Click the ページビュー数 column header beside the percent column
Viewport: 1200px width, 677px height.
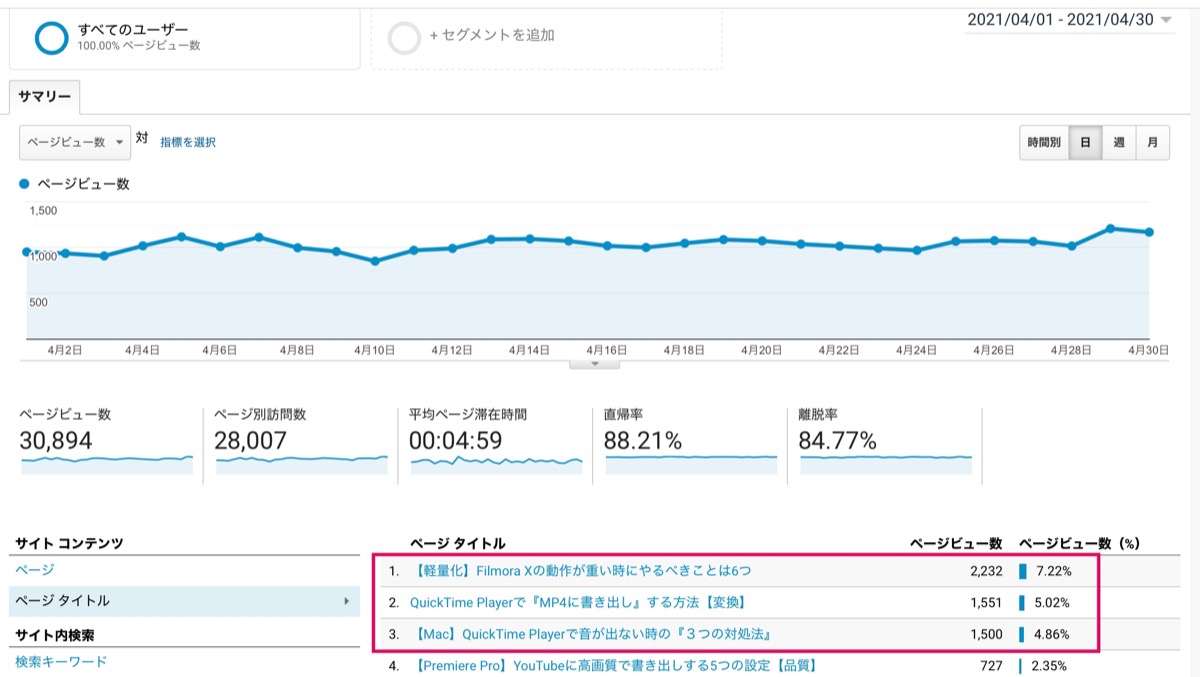click(x=956, y=543)
